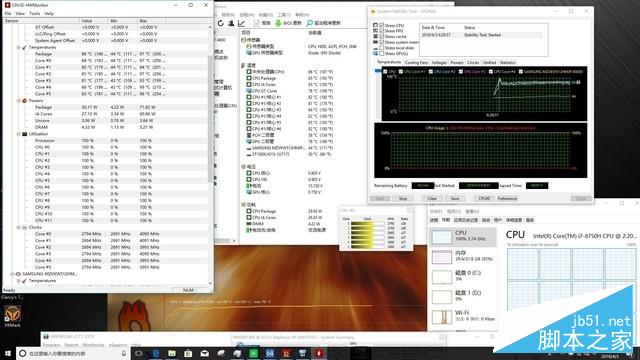Click the Cortana microphone icon

(x=124, y=353)
